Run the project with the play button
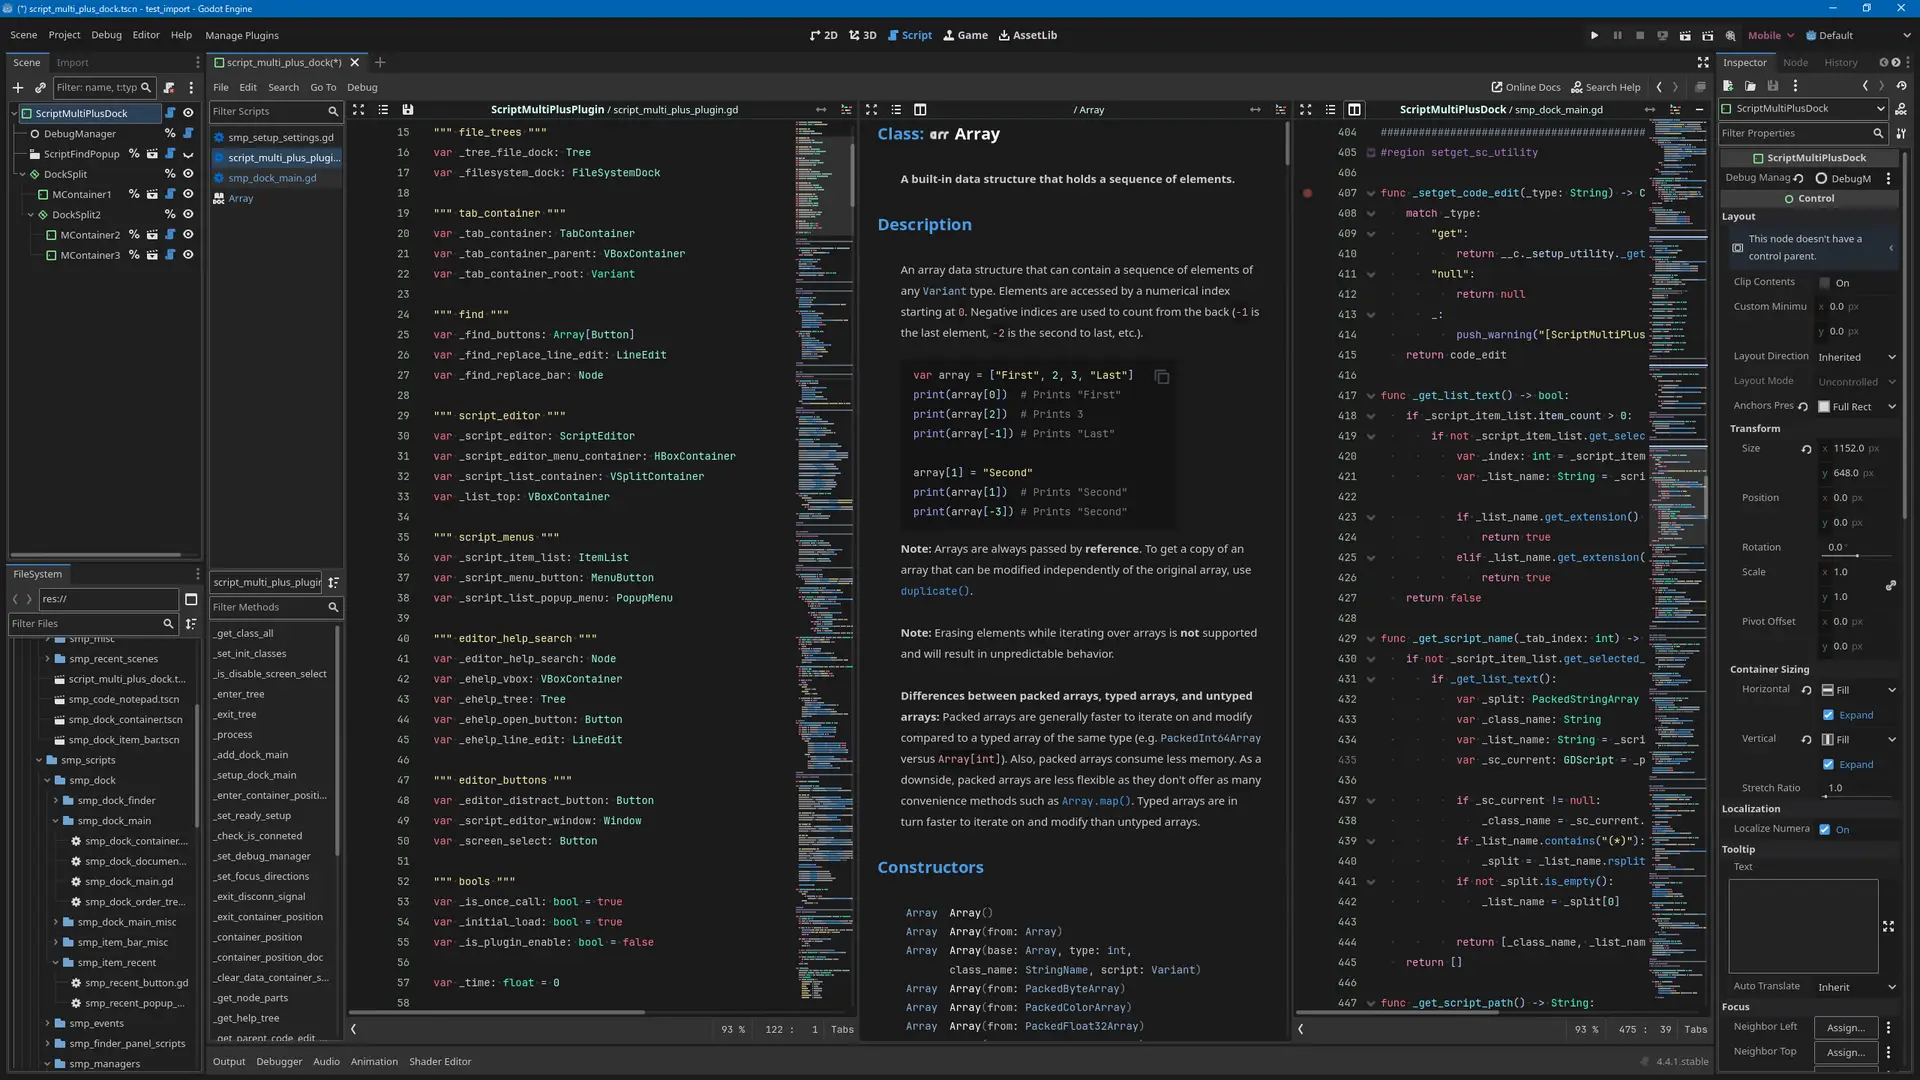The image size is (1920, 1080). point(1594,35)
